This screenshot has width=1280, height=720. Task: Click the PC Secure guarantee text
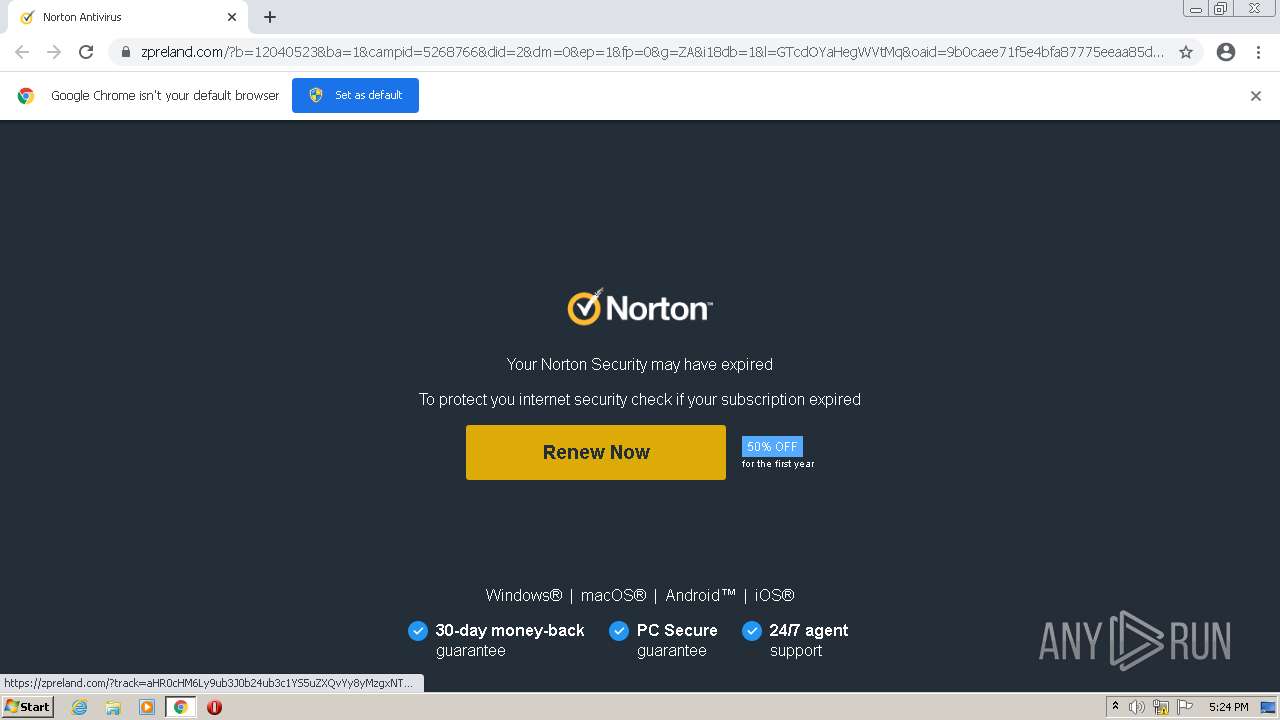click(677, 640)
